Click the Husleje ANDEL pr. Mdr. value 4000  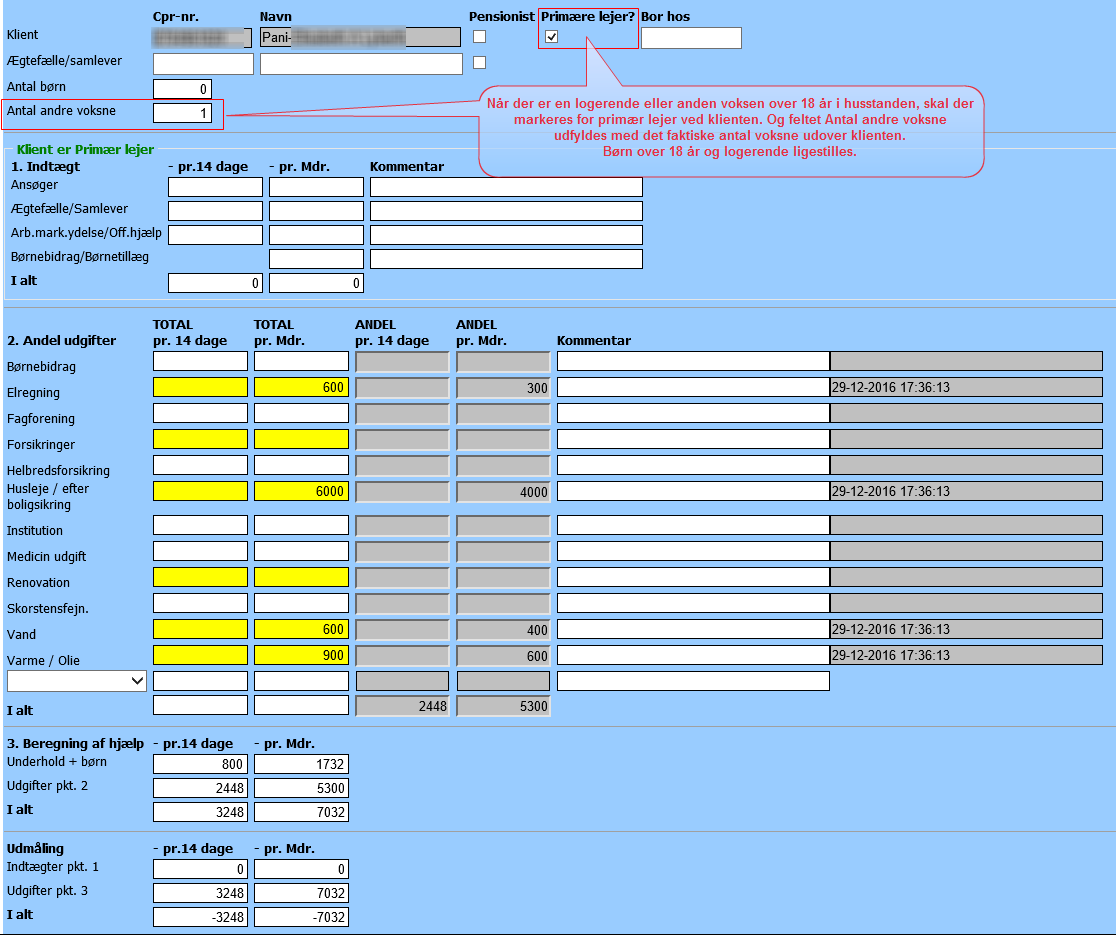503,492
